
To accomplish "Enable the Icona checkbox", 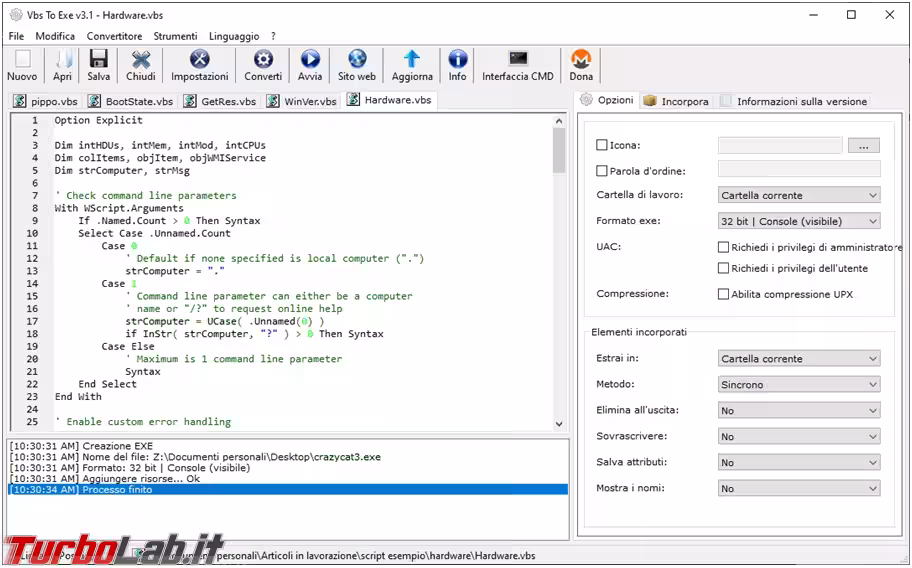I will click(602, 146).
